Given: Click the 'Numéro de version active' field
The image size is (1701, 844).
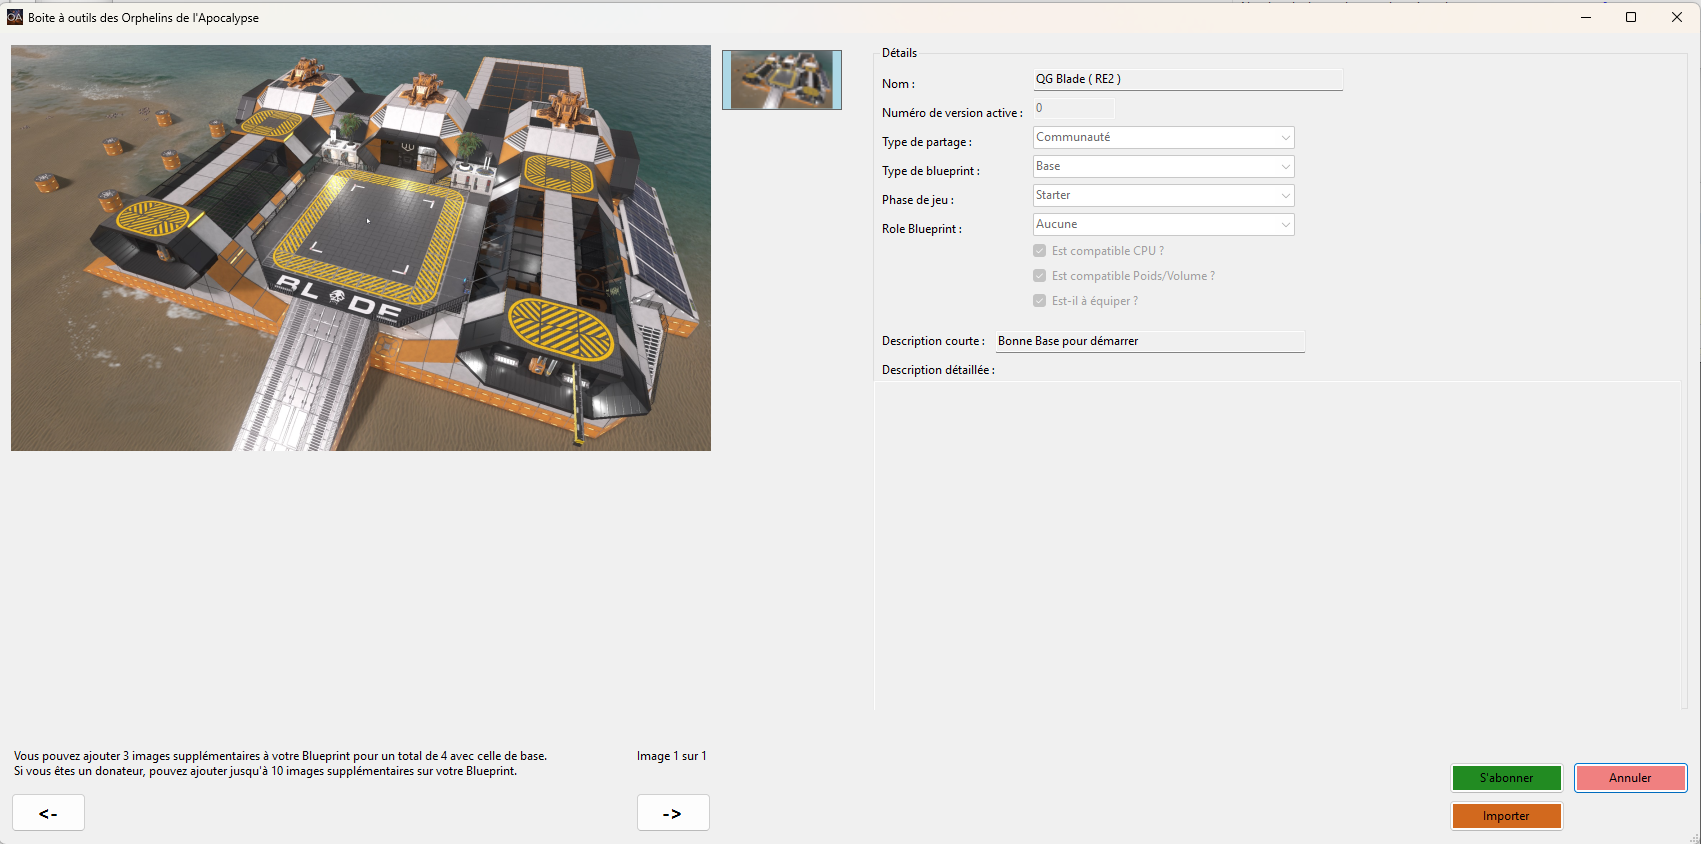Looking at the screenshot, I should click(x=1073, y=108).
